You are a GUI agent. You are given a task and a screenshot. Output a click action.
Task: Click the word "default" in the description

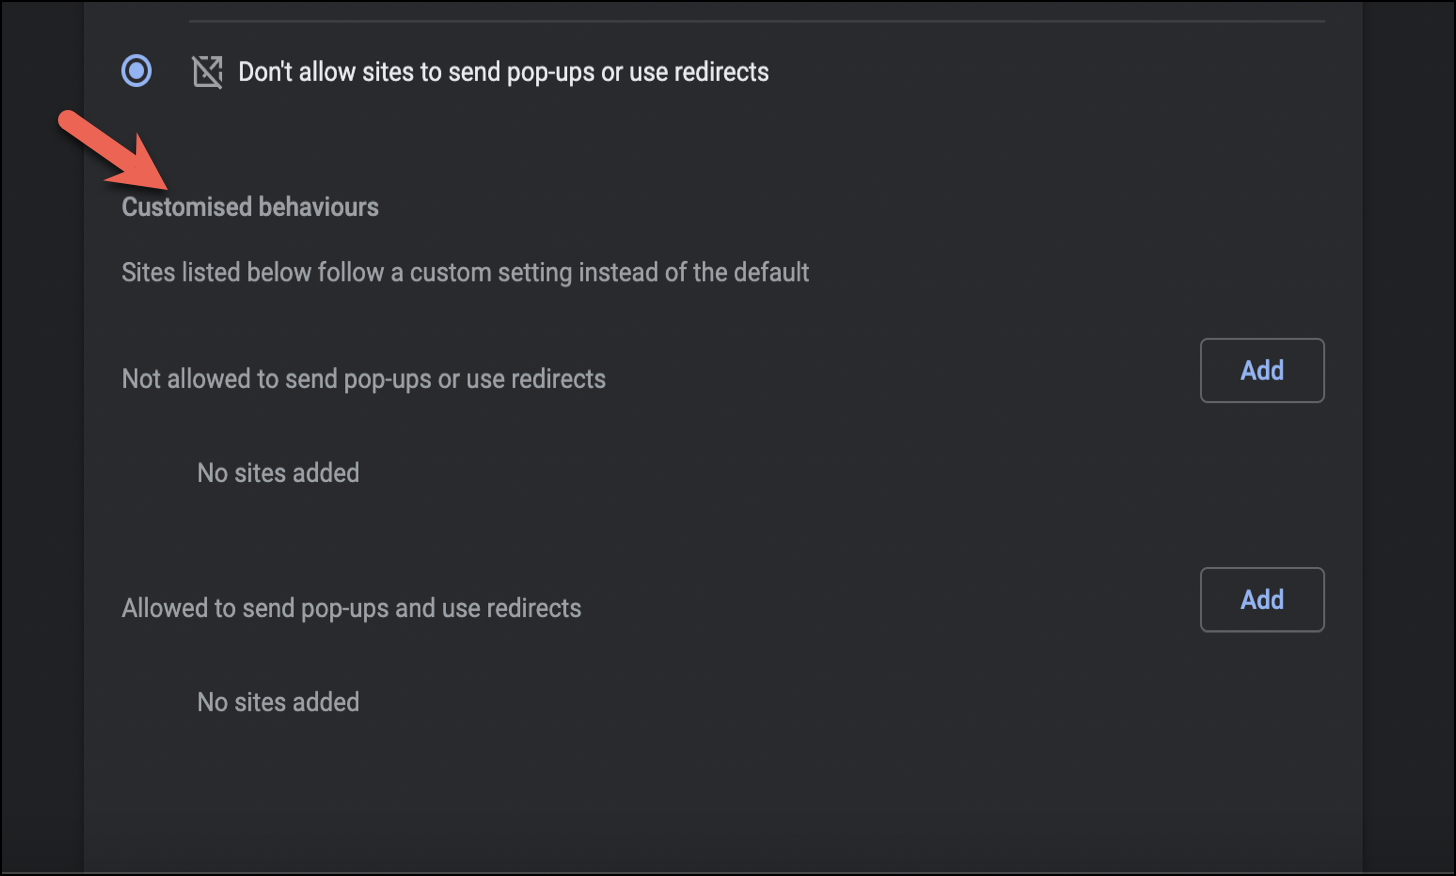point(771,272)
